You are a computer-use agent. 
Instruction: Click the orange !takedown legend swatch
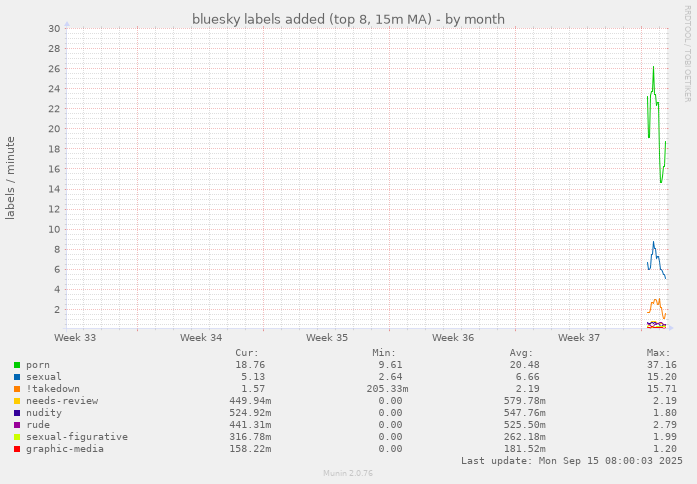point(17,389)
